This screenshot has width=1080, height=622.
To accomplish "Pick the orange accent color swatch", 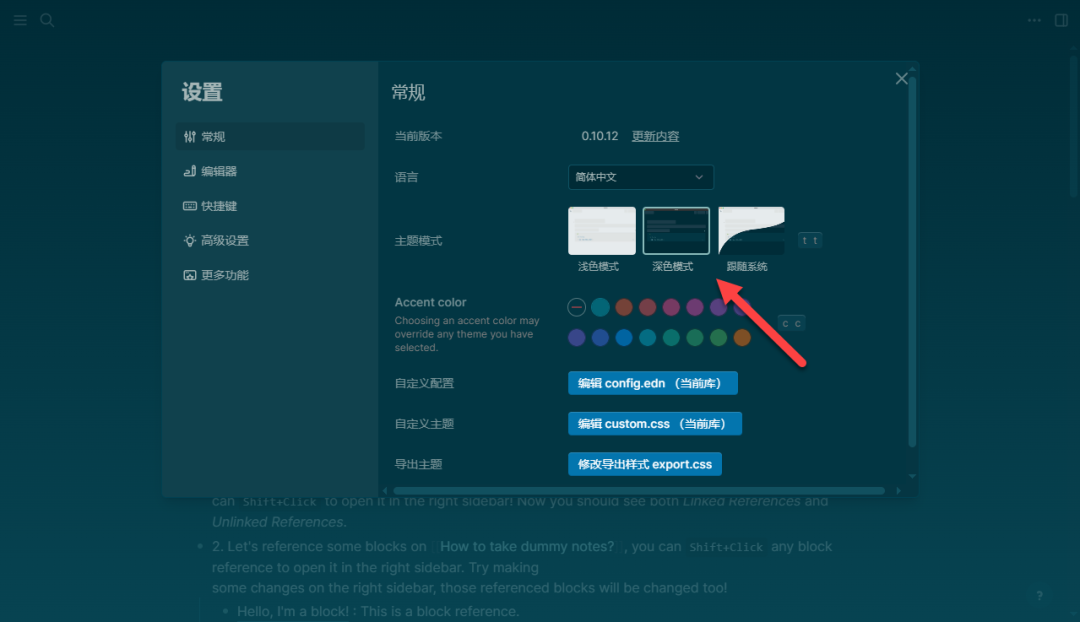I will [624, 307].
